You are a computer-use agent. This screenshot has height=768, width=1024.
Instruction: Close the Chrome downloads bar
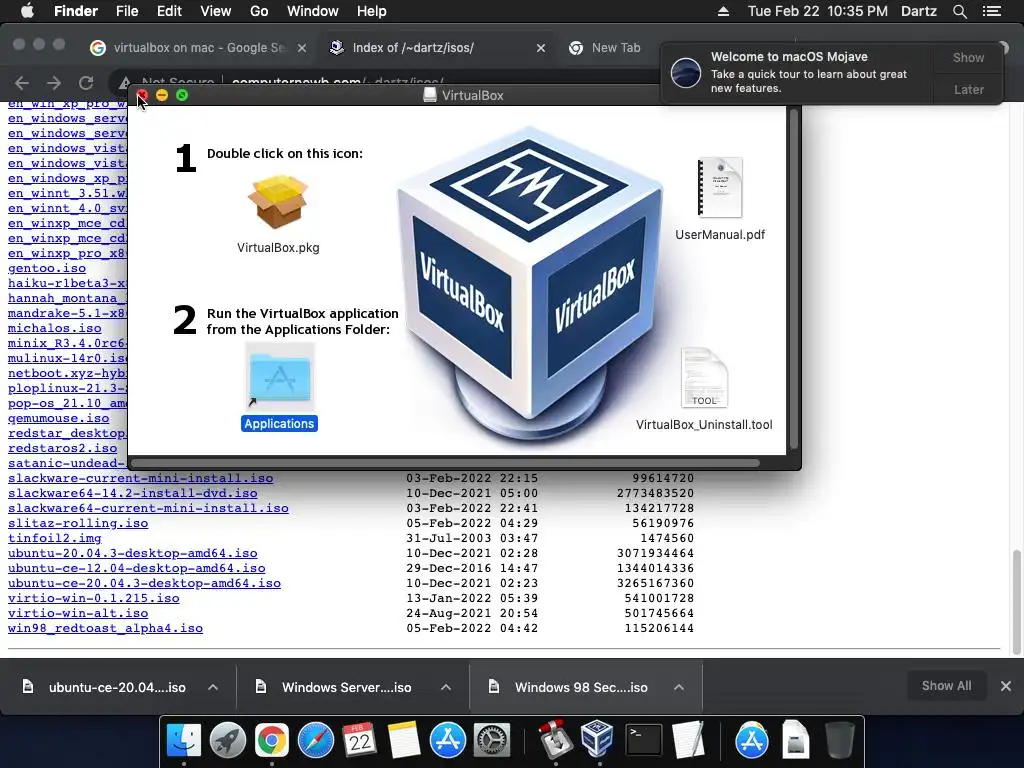[1006, 686]
